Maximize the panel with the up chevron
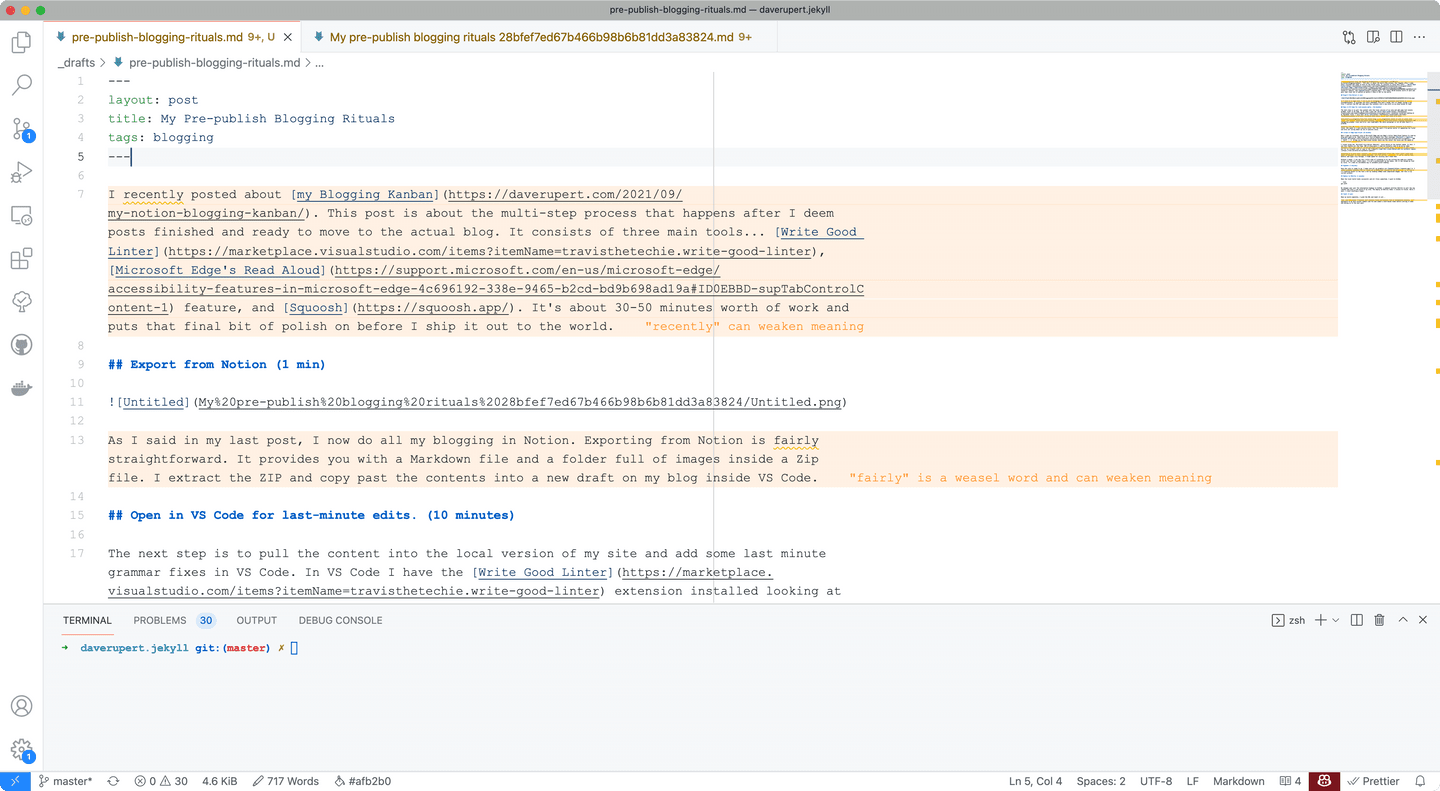 coord(1402,620)
